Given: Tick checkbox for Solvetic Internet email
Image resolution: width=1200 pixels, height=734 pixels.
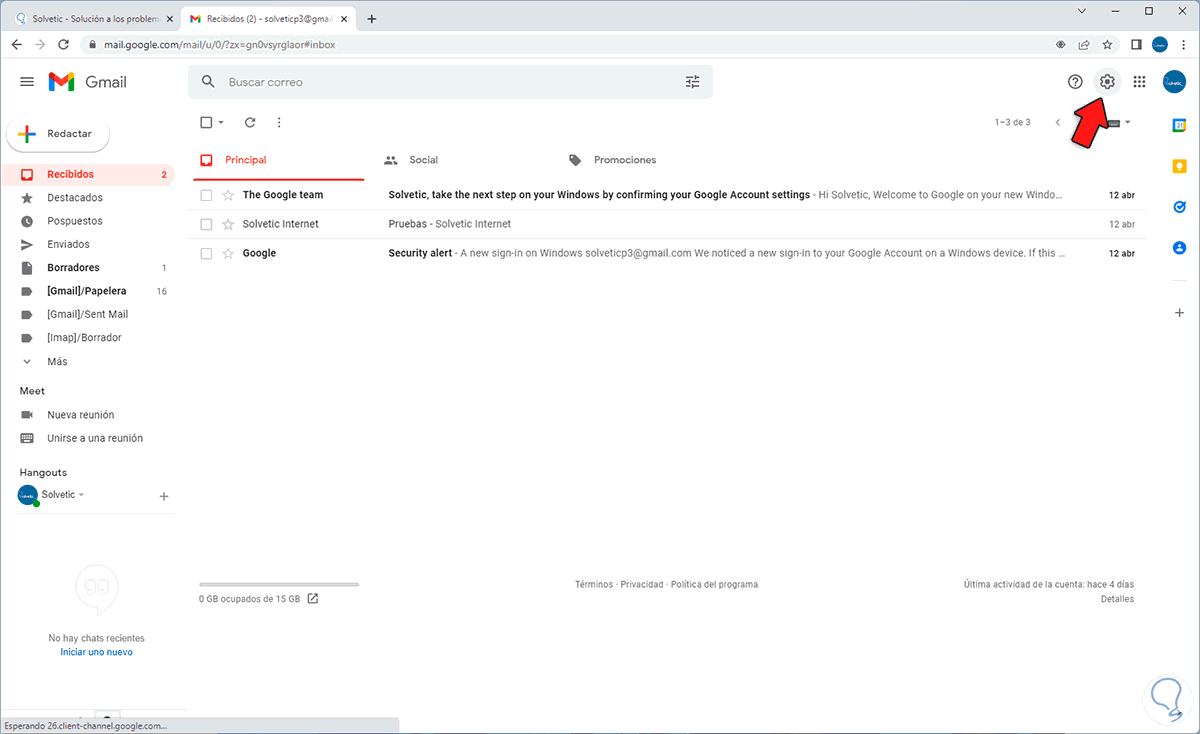Looking at the screenshot, I should (206, 224).
